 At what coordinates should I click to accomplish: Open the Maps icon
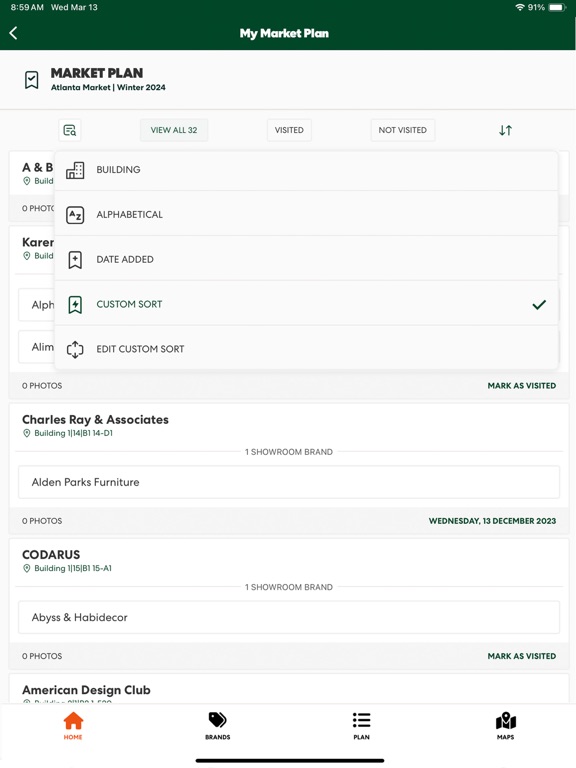[506, 720]
